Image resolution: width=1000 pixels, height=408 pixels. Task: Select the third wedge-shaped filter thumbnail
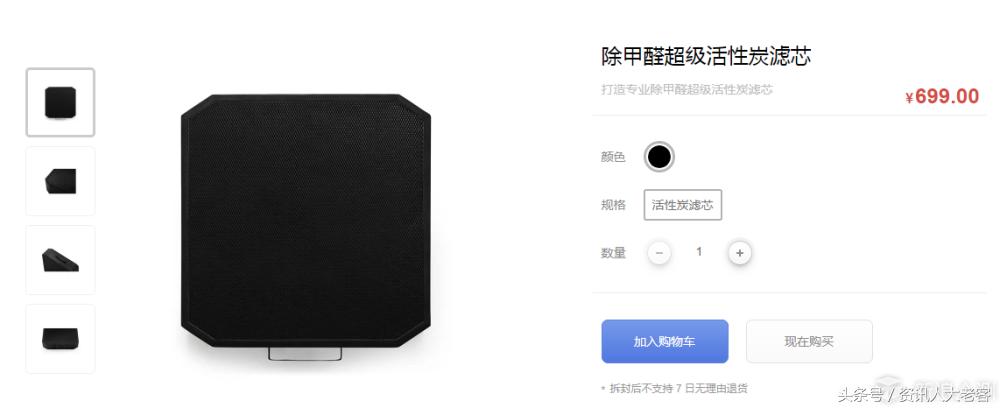(x=61, y=260)
